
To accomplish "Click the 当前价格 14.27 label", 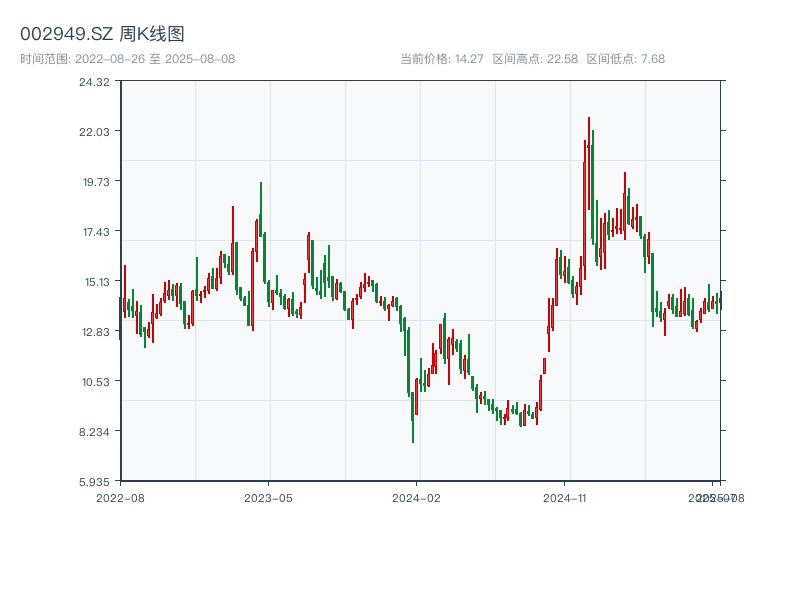I will 441,59.
